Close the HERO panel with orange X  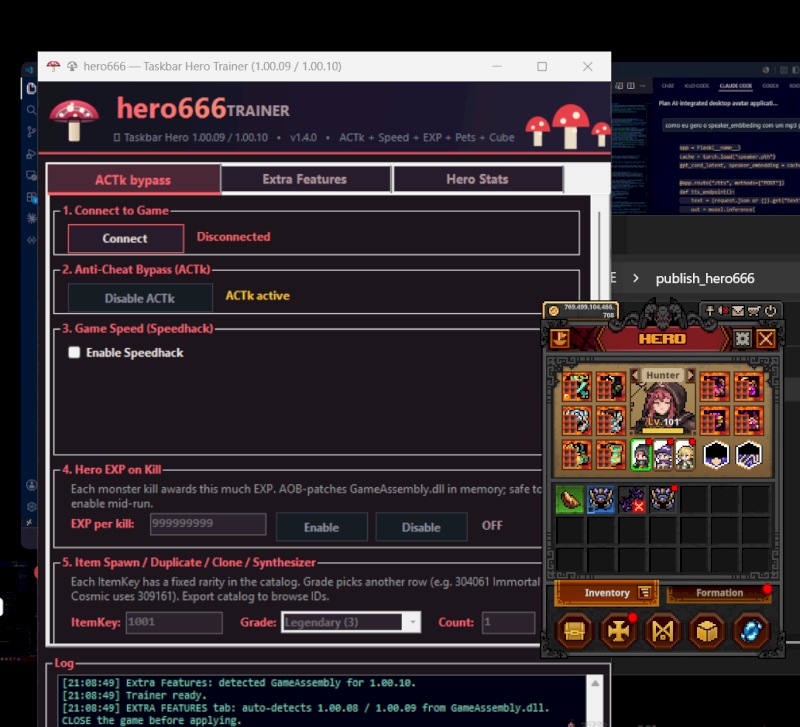766,339
